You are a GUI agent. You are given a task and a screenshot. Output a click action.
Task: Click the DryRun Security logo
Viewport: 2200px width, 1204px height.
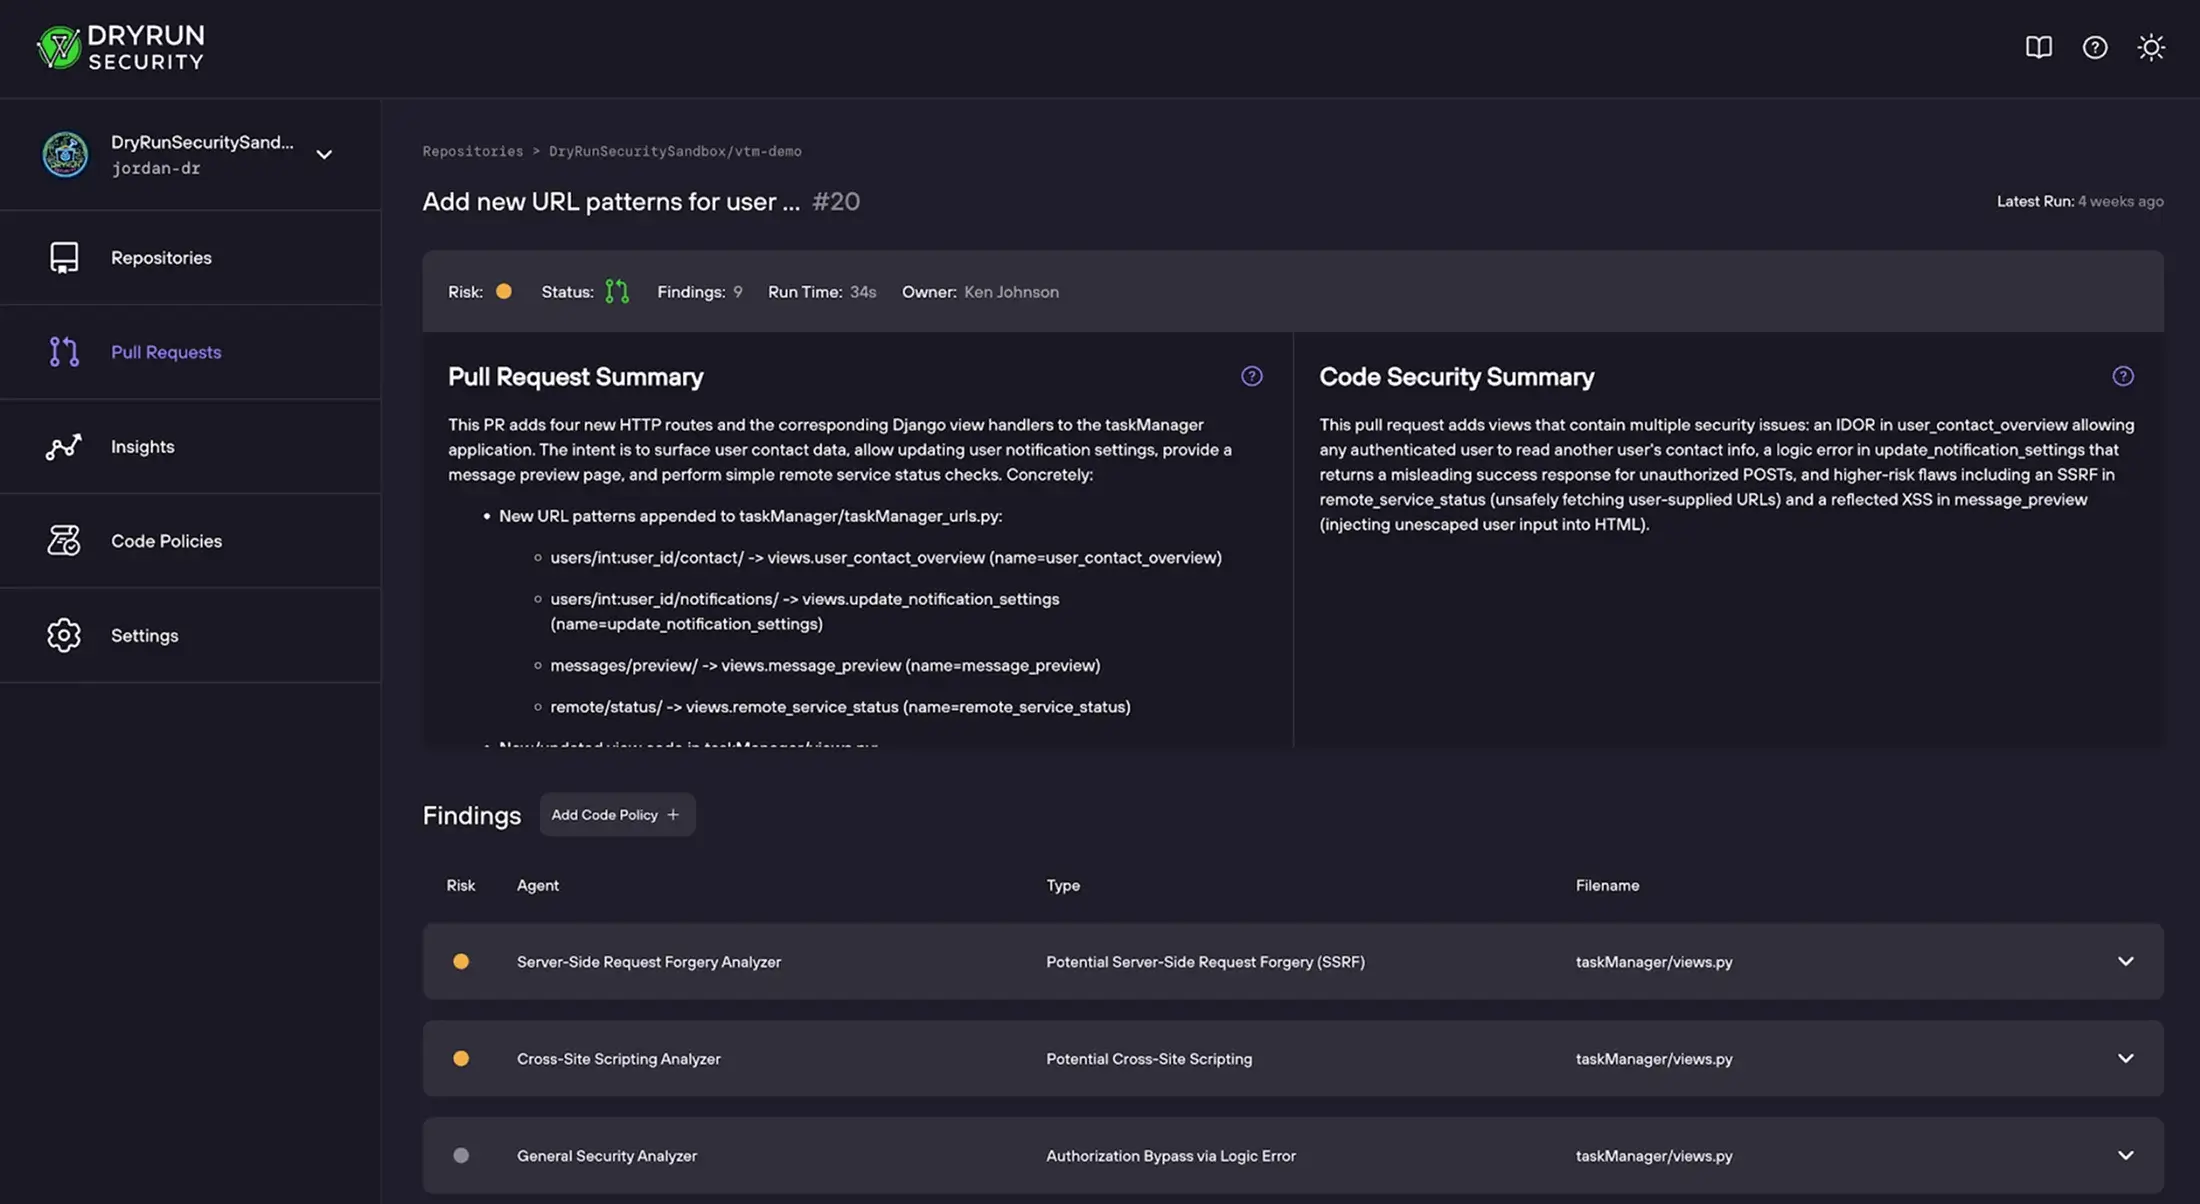pos(120,47)
